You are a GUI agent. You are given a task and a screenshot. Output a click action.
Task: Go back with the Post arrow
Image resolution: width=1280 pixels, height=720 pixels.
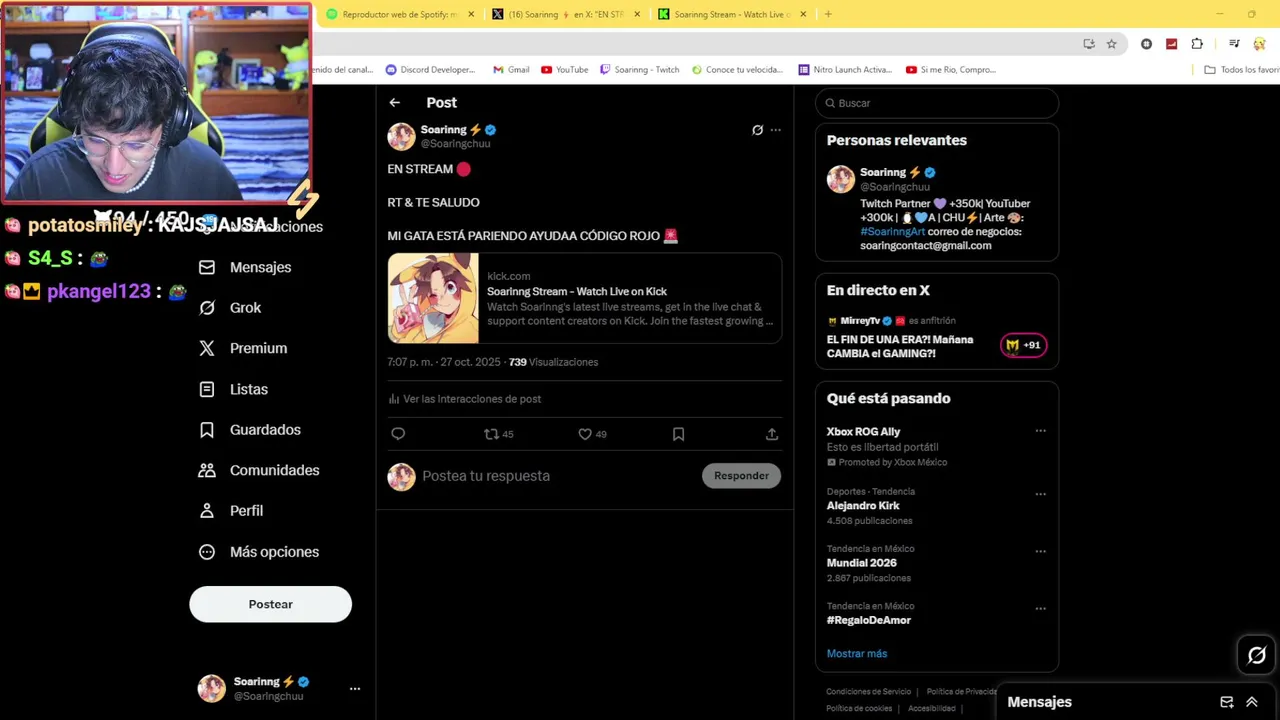point(395,103)
